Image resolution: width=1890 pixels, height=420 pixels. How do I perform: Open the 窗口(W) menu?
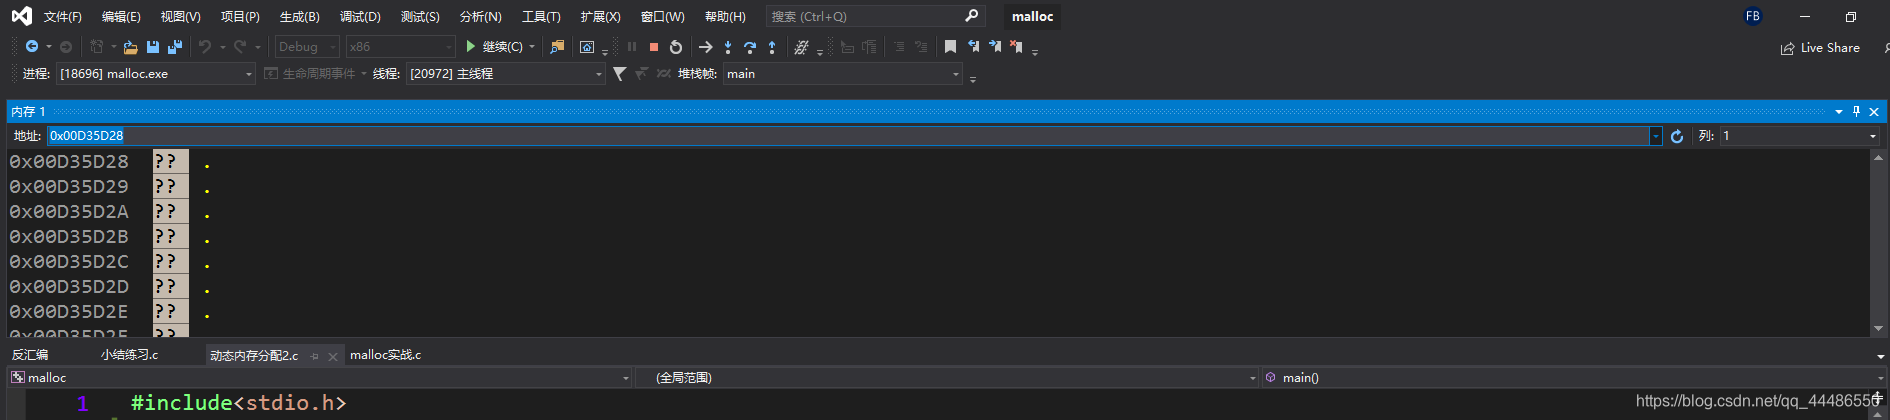(x=662, y=17)
